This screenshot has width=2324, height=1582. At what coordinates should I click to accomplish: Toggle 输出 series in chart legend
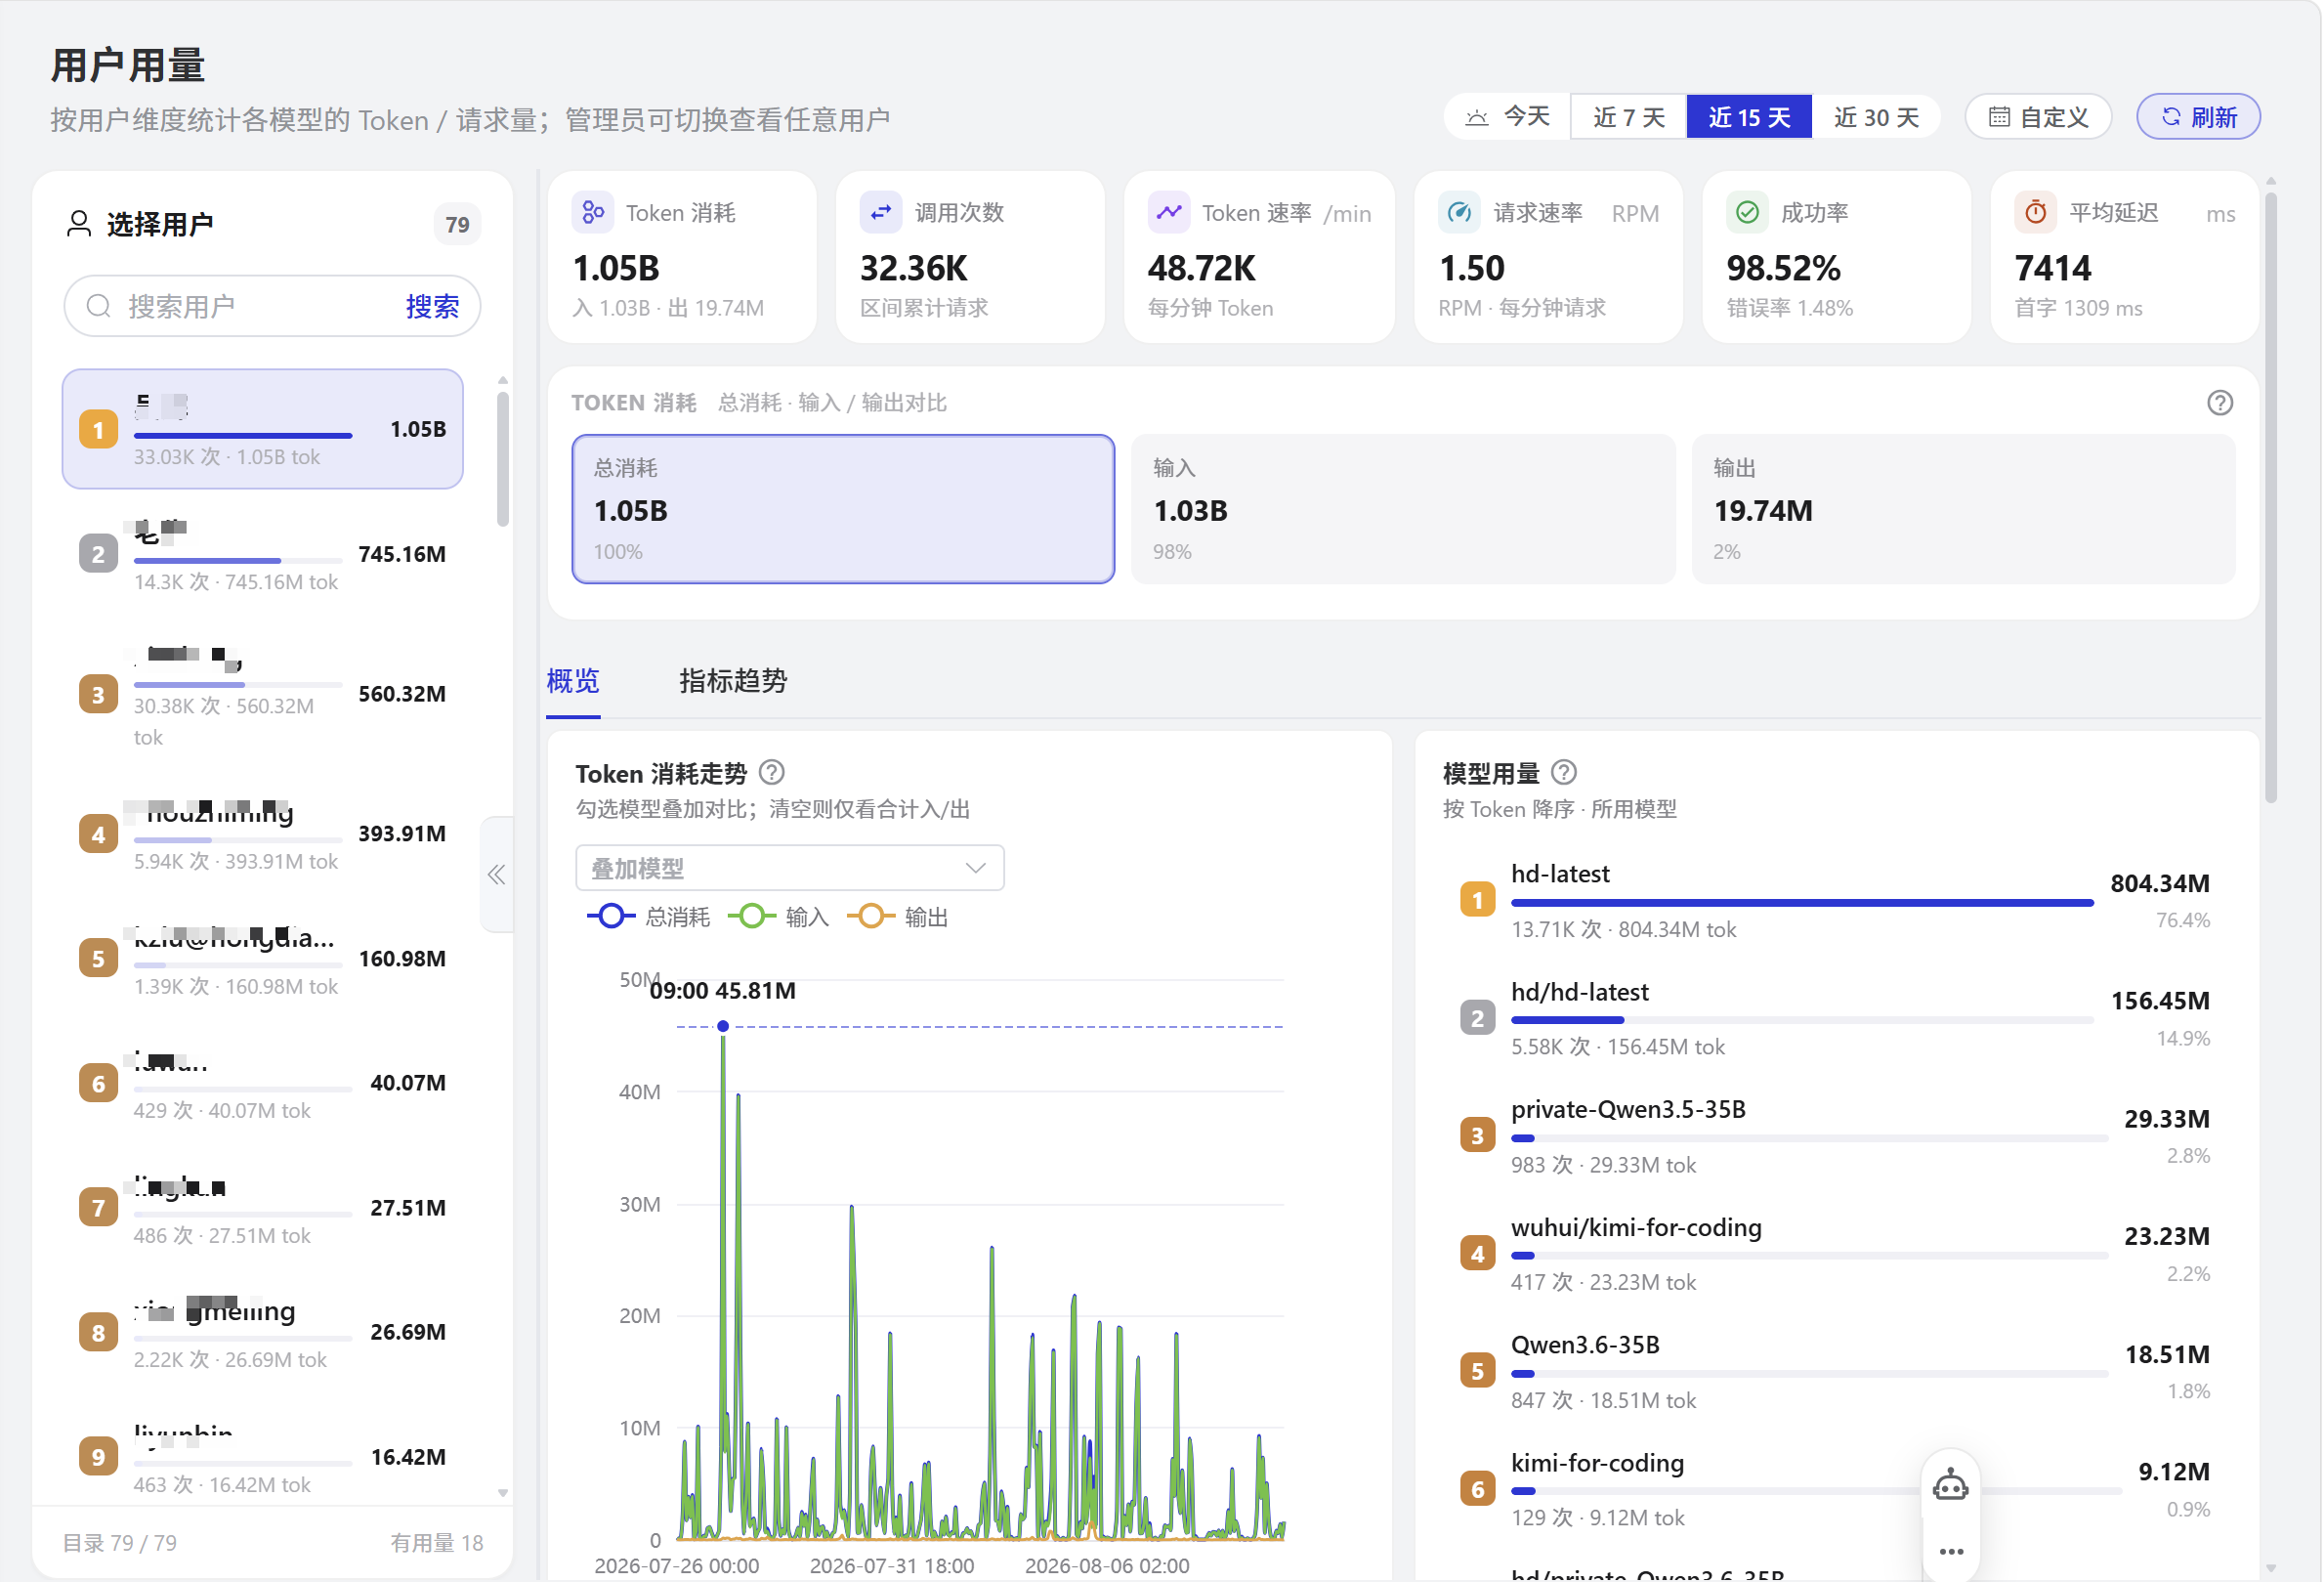pos(898,917)
